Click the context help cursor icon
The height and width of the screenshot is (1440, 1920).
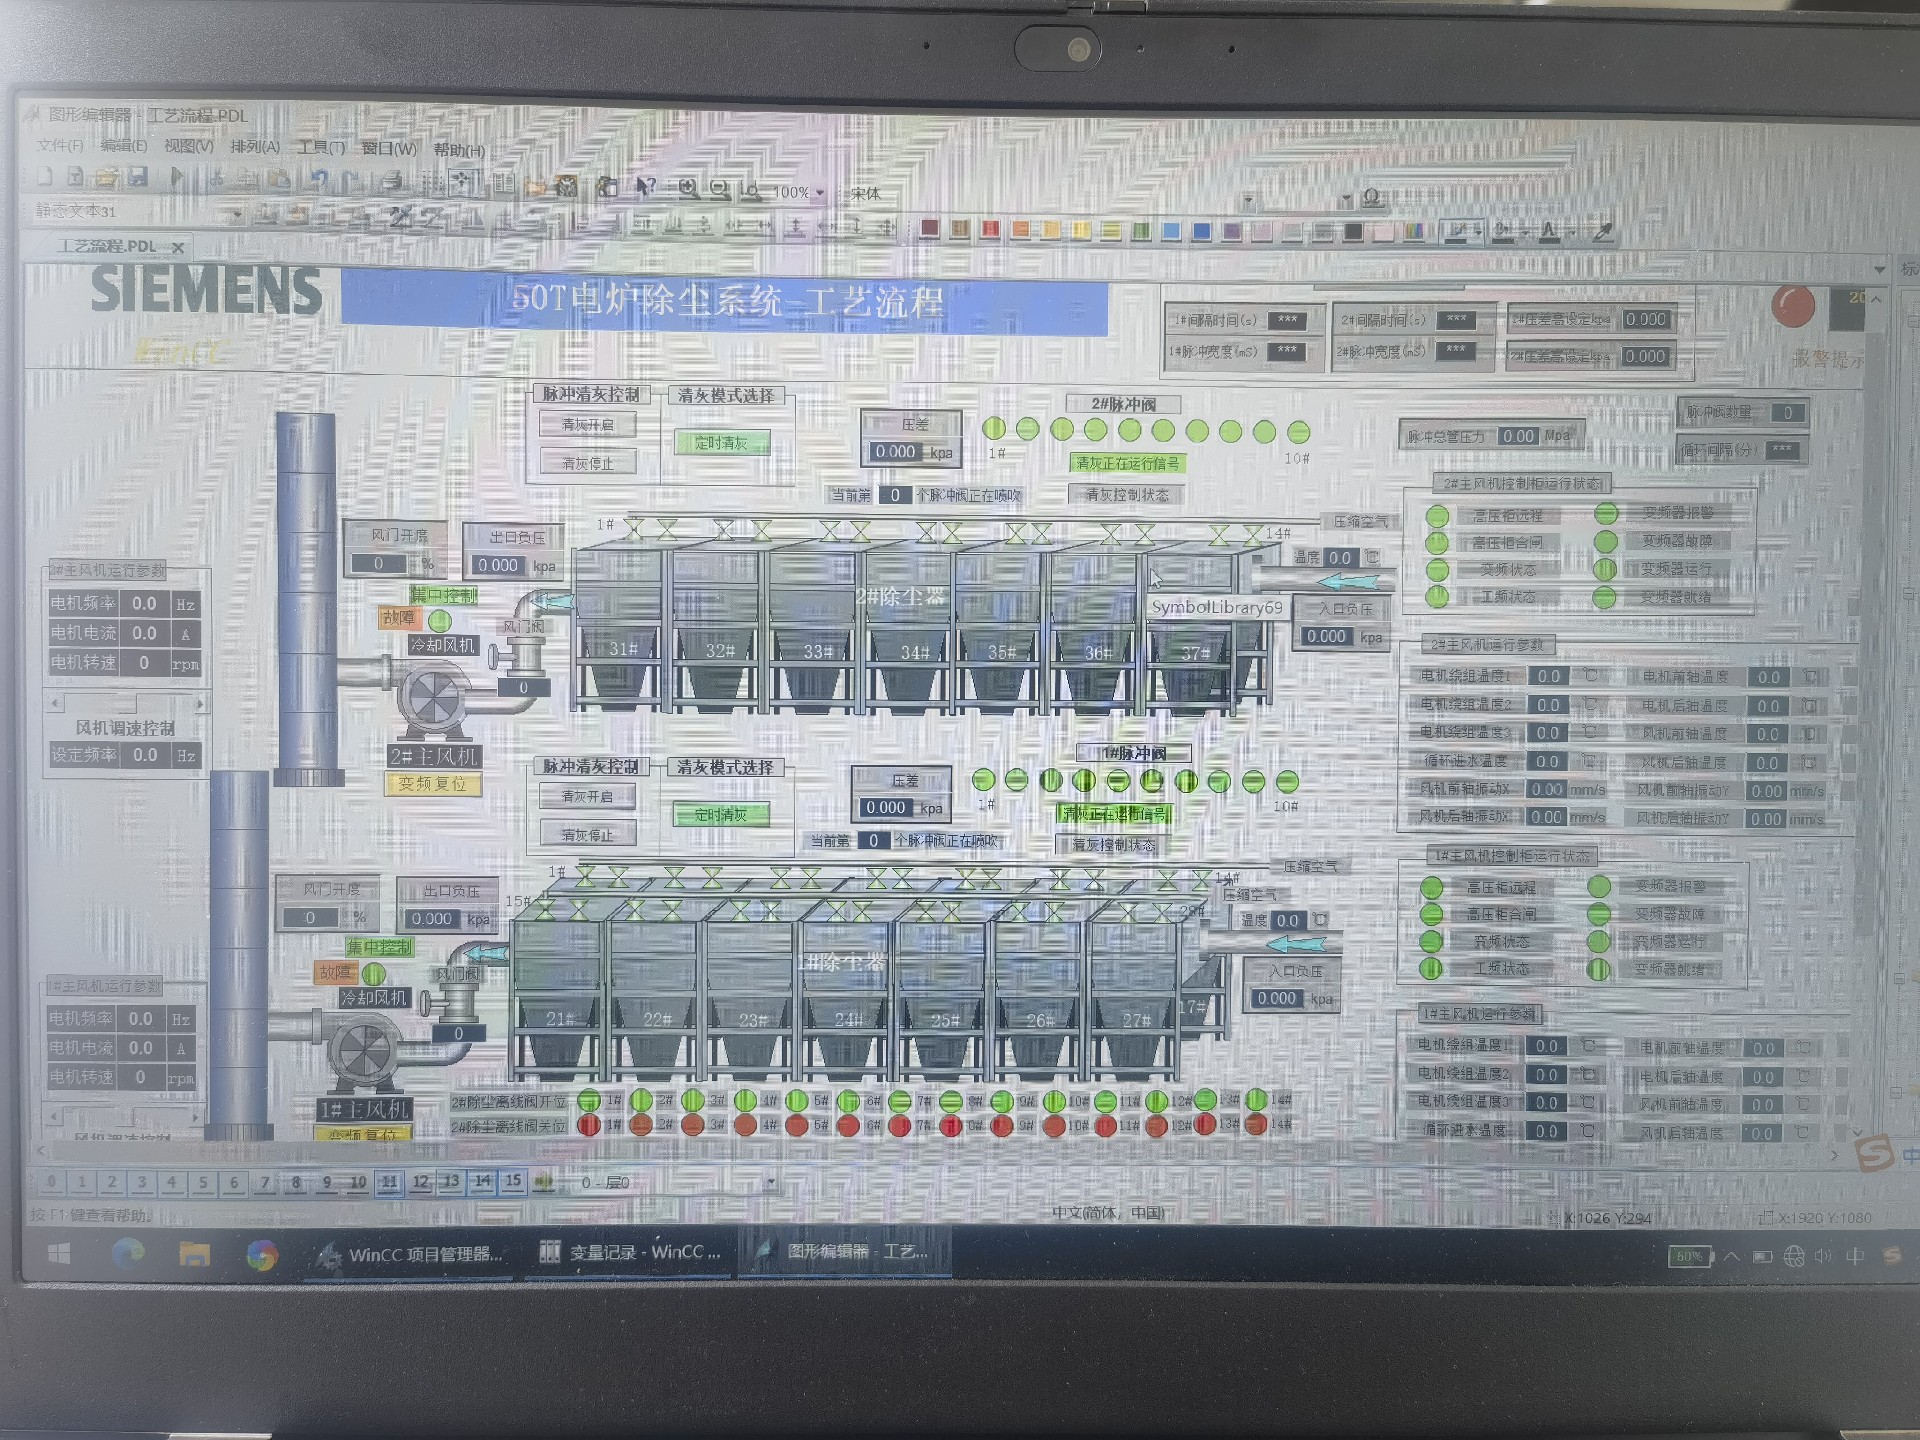tap(646, 186)
